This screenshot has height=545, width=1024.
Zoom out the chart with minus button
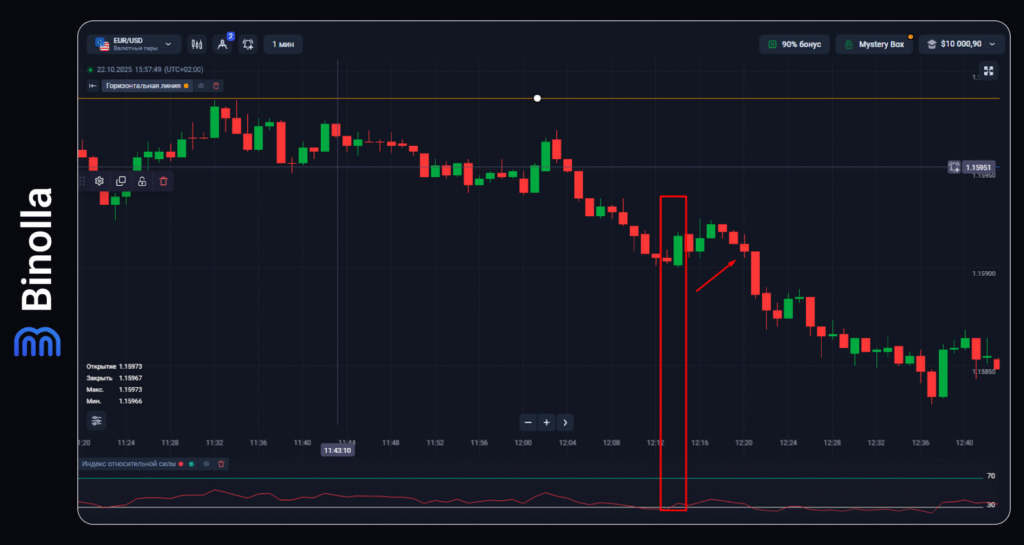(528, 422)
